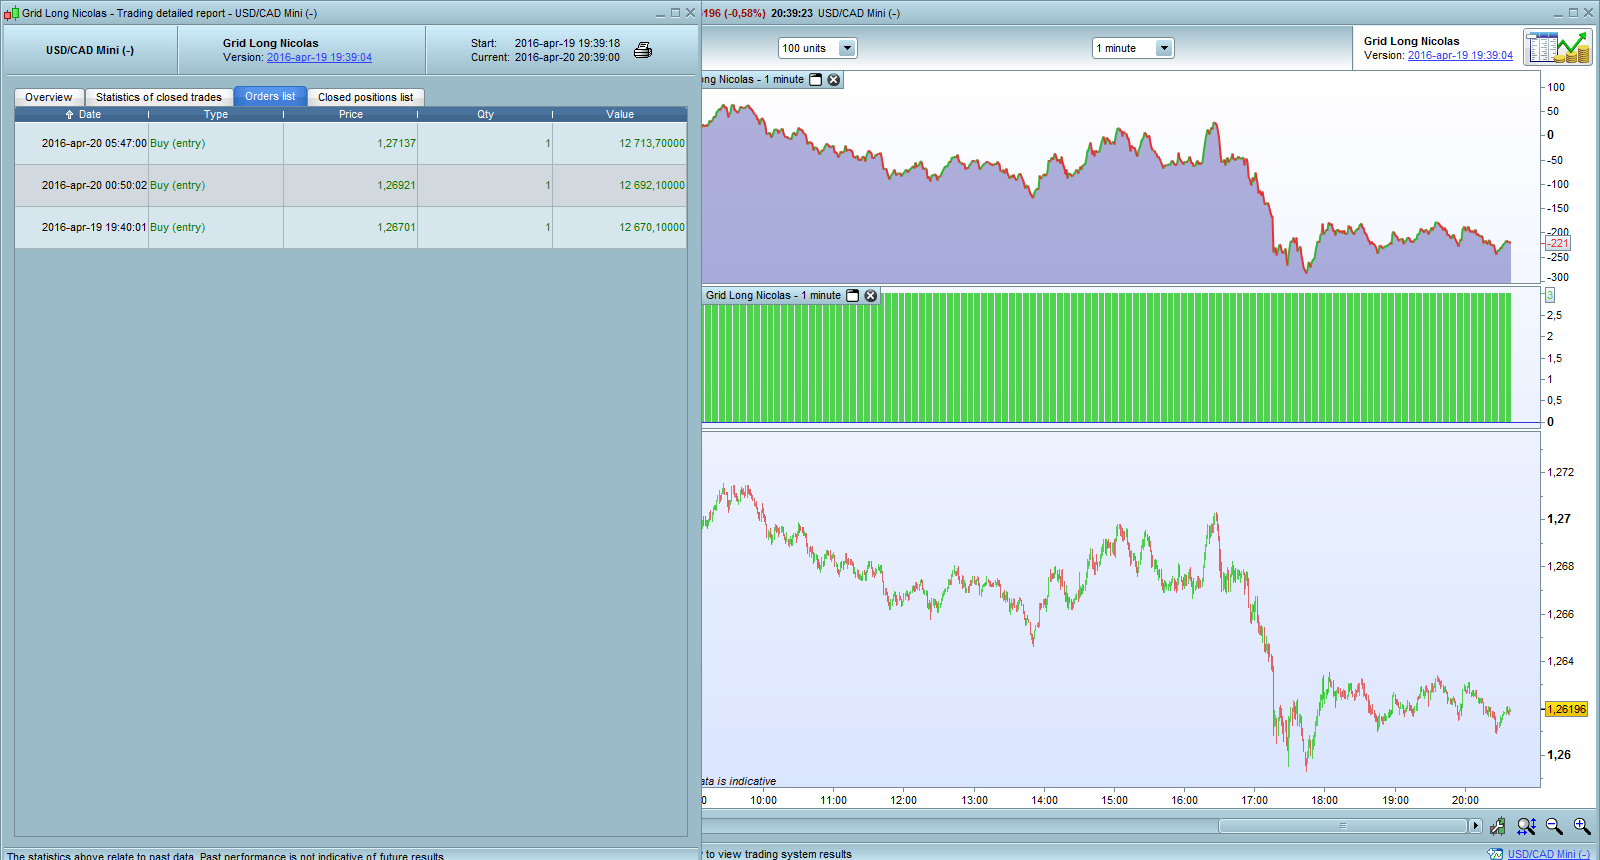Click the print report icon

[x=643, y=50]
